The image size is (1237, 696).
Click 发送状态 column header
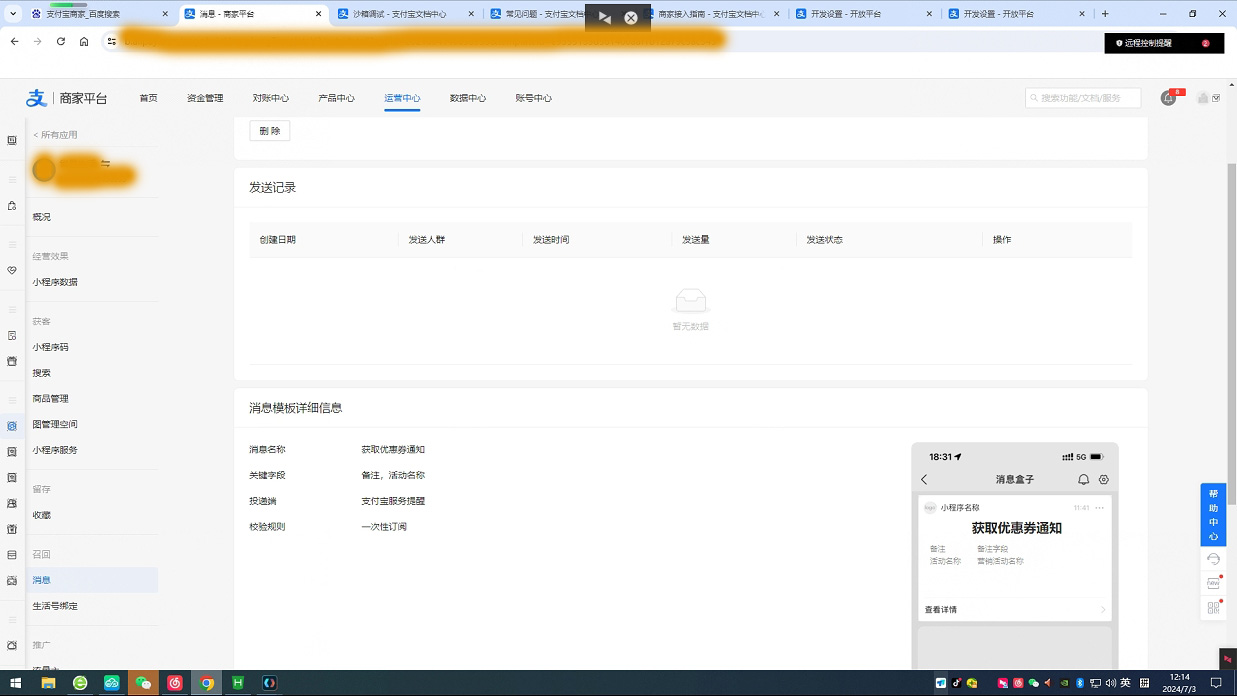coord(824,240)
